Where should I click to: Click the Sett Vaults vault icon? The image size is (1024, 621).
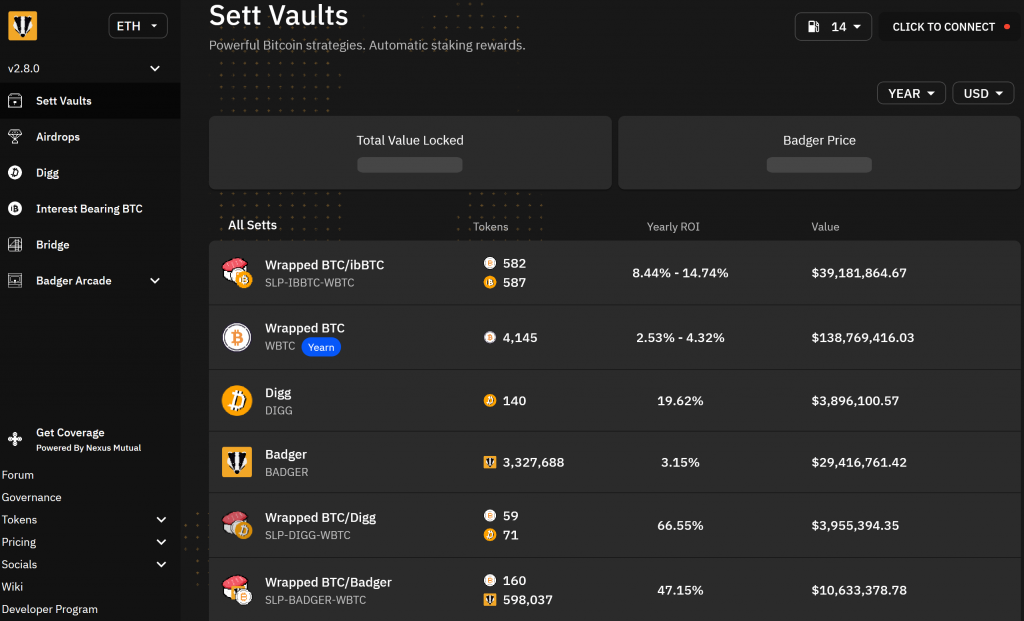(x=15, y=101)
